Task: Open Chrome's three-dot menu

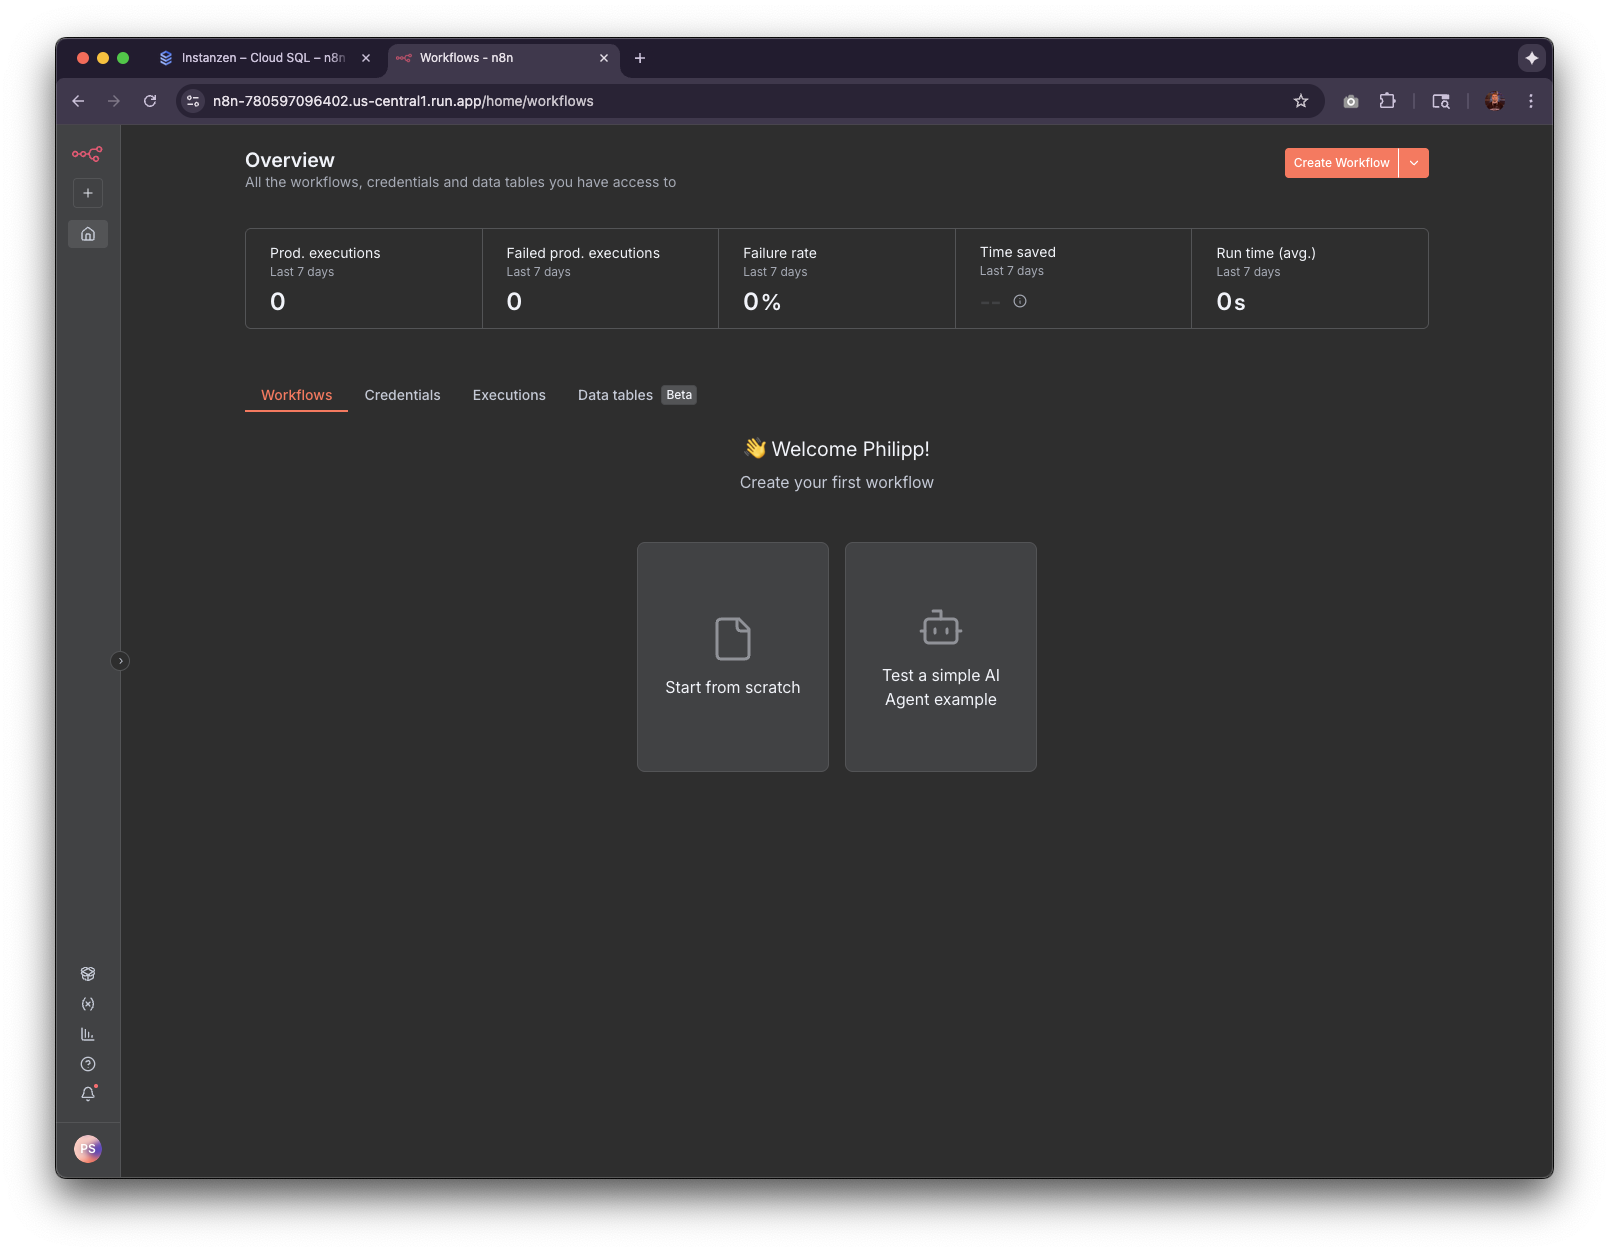Action: pyautogui.click(x=1530, y=101)
